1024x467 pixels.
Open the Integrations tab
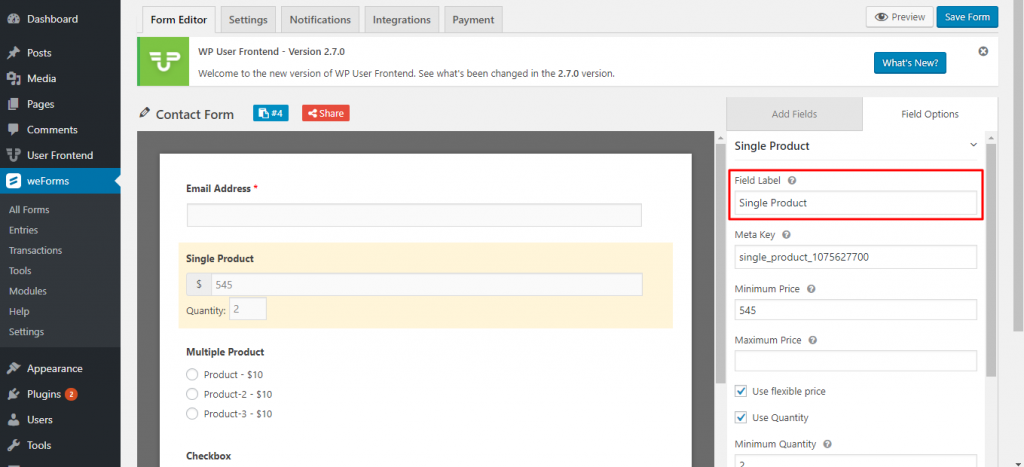click(x=402, y=19)
